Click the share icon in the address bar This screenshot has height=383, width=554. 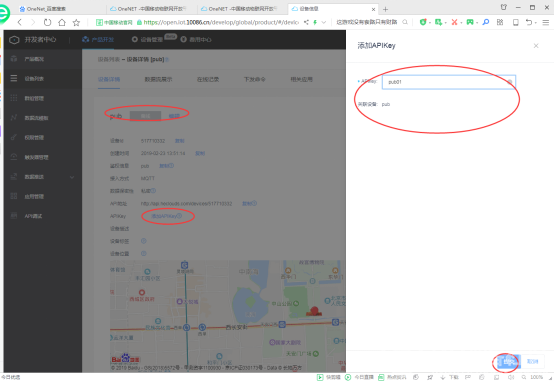[306, 22]
